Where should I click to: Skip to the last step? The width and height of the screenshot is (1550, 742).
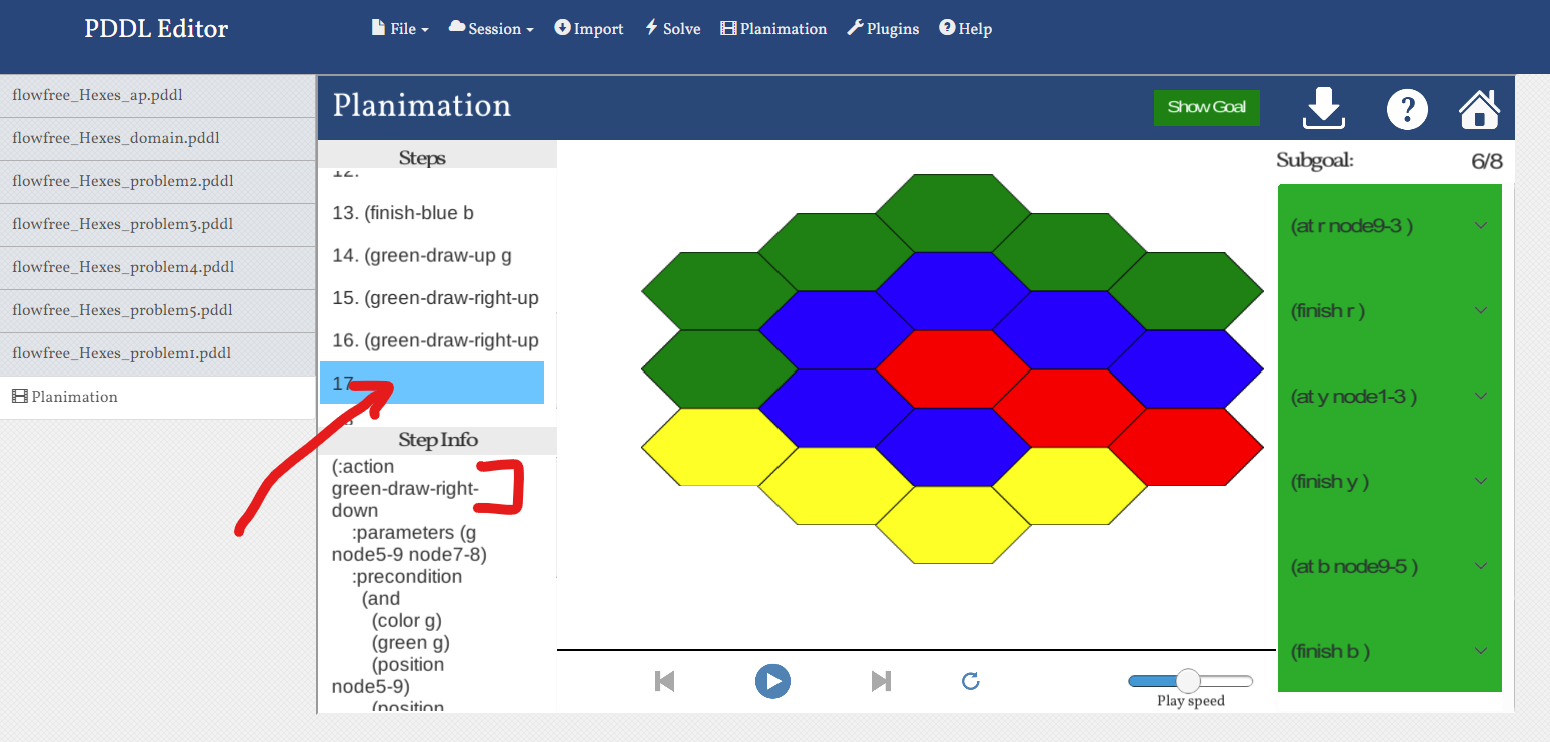click(880, 681)
